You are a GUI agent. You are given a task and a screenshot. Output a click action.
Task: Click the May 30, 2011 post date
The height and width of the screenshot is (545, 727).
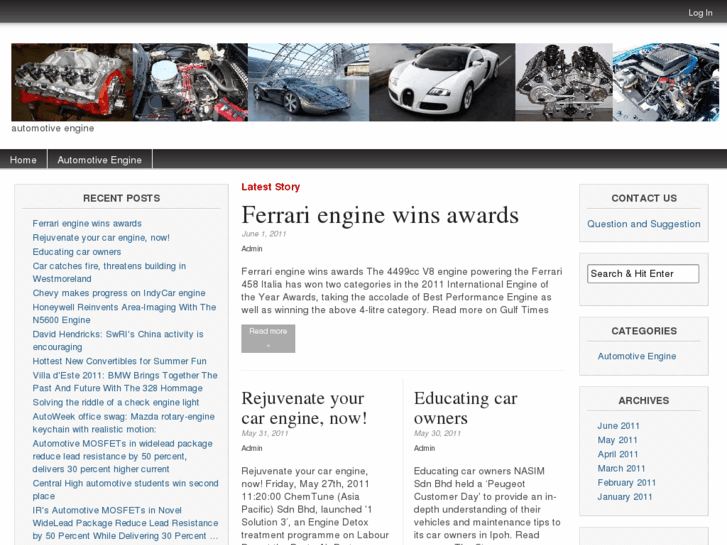pos(437,433)
